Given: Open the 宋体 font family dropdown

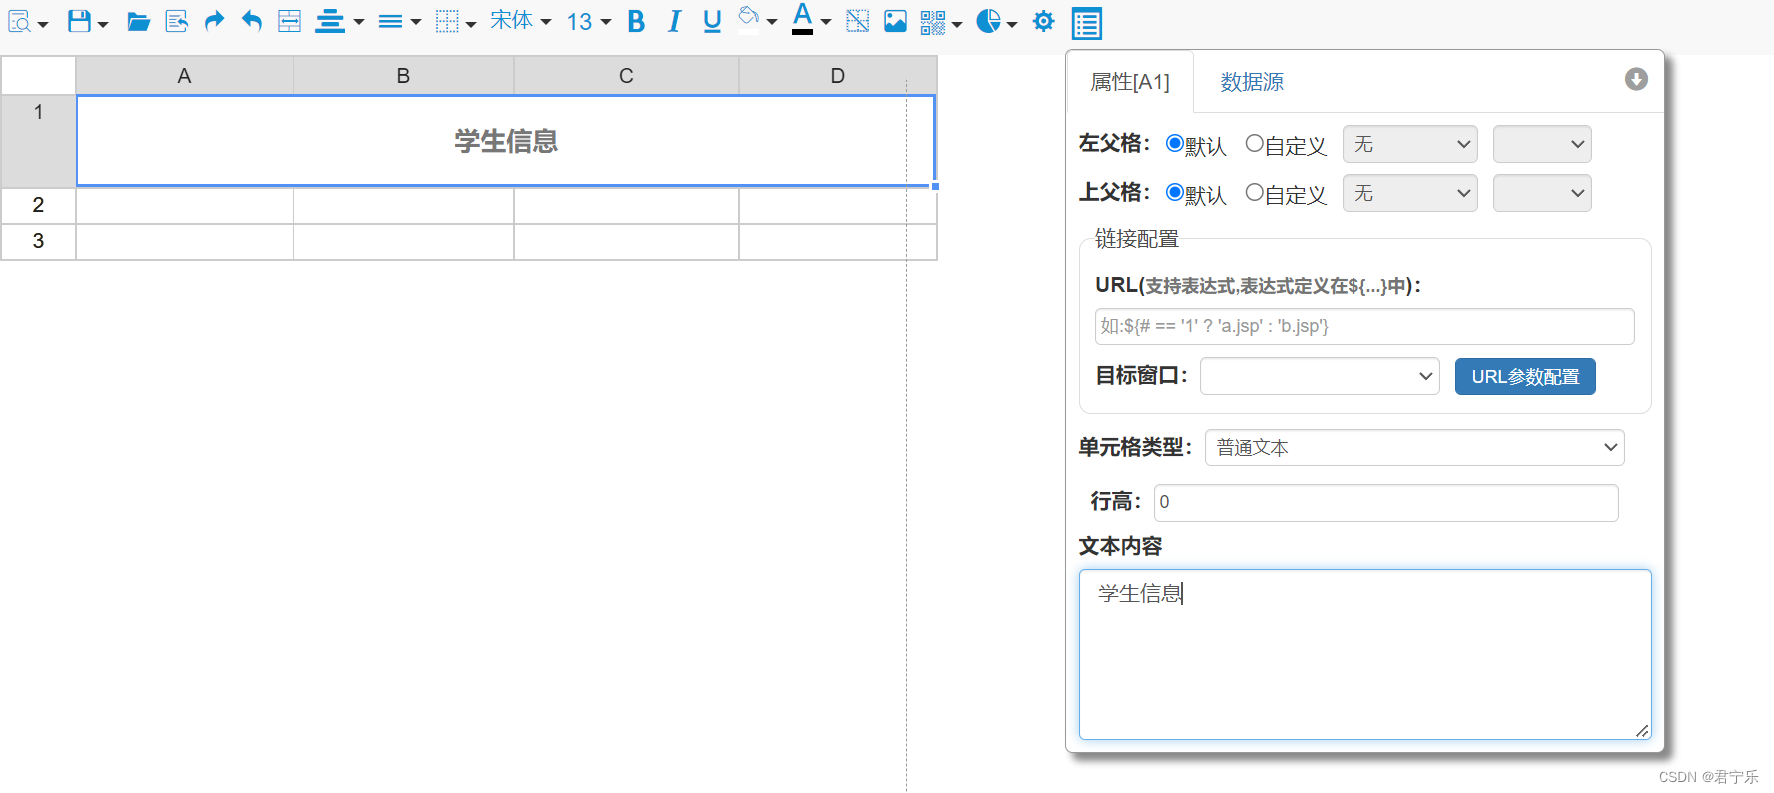Looking at the screenshot, I should coord(520,21).
